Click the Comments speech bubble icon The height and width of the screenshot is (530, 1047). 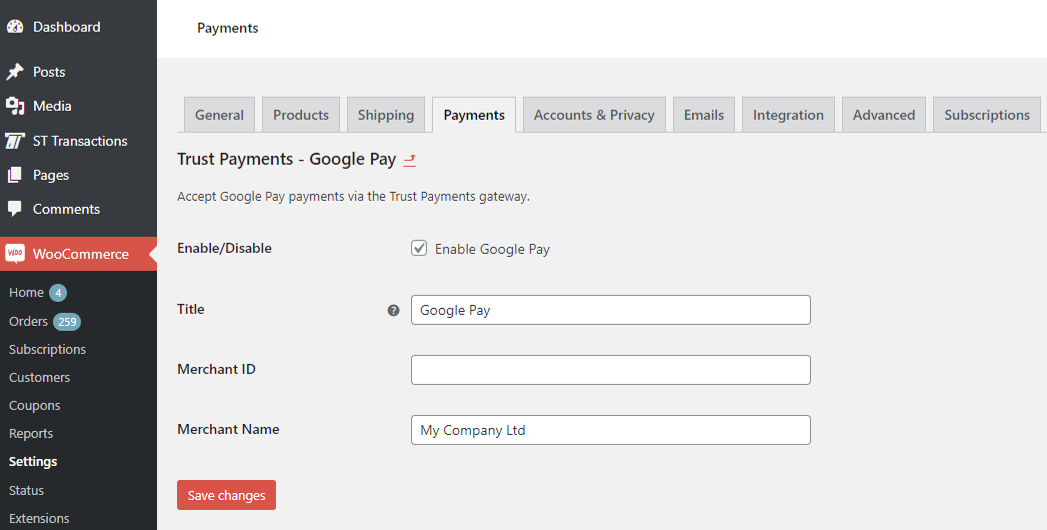pos(15,209)
